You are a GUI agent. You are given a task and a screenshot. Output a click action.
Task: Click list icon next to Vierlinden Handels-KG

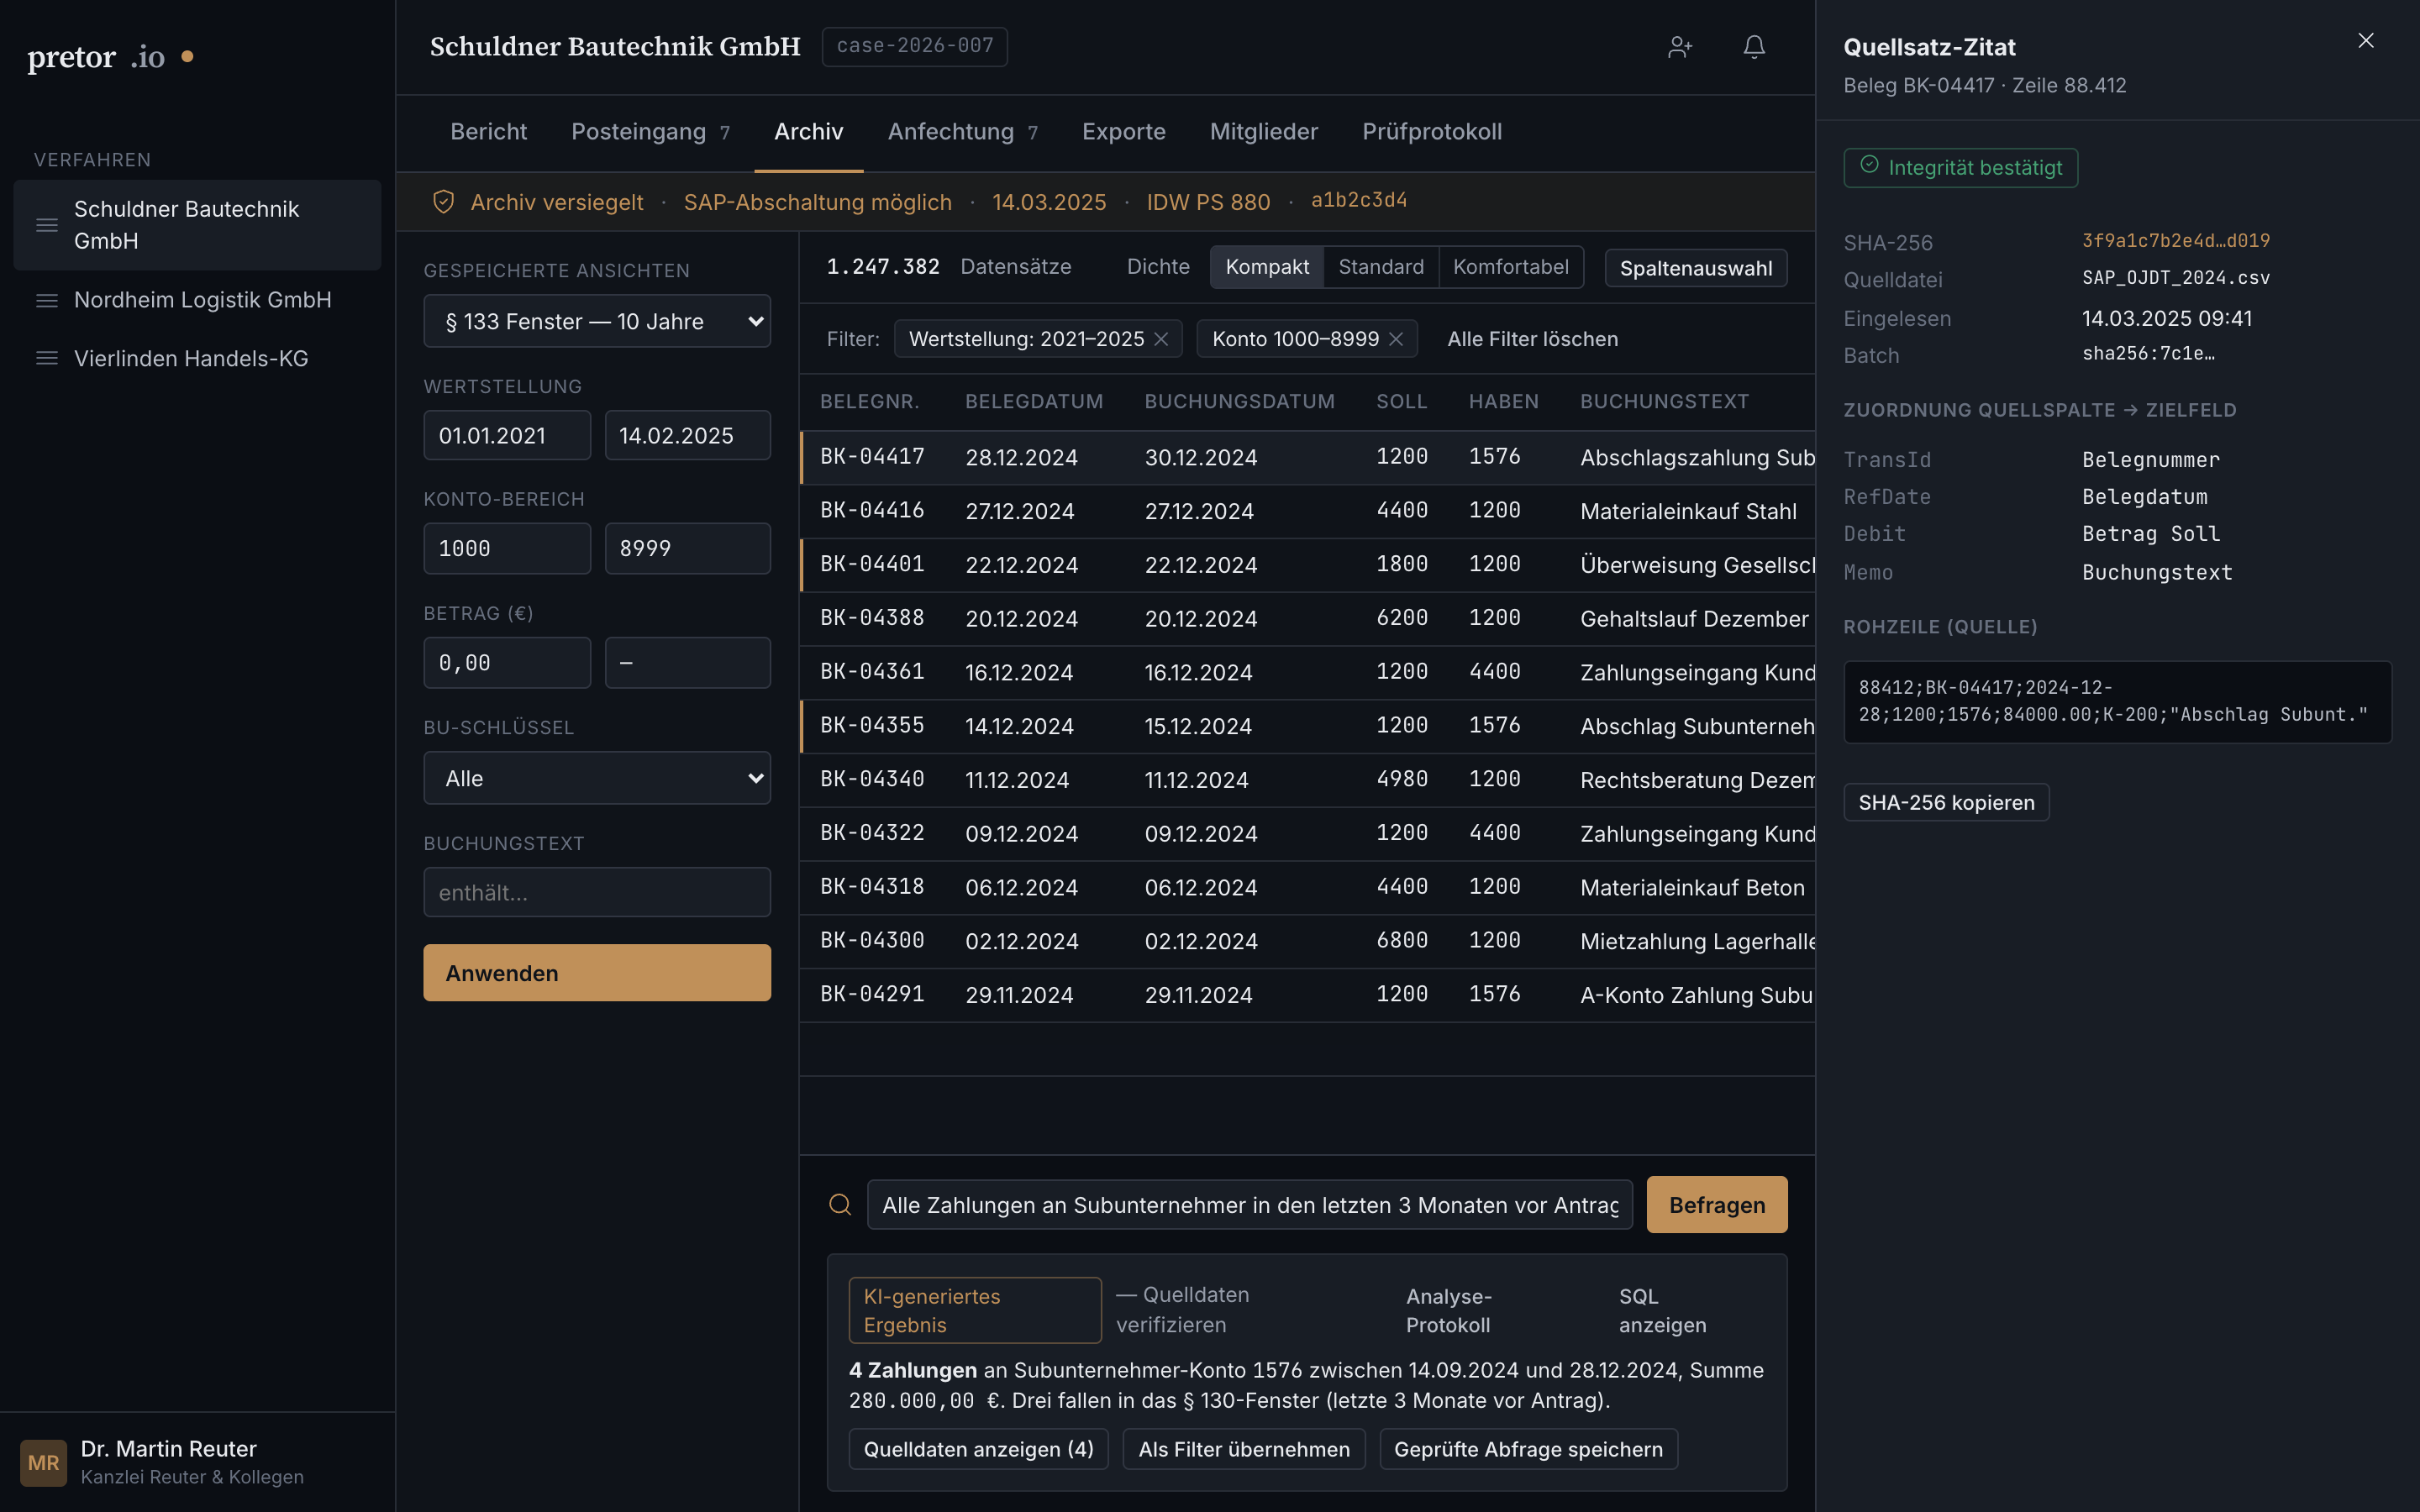click(47, 358)
